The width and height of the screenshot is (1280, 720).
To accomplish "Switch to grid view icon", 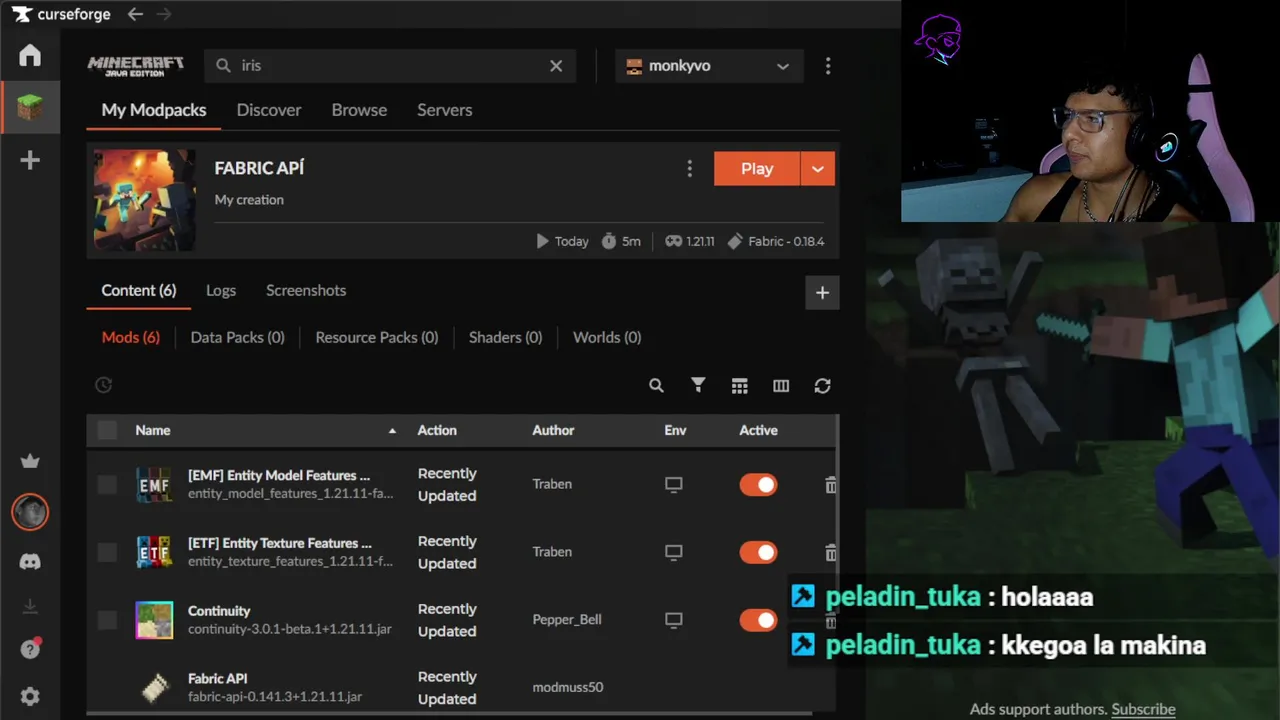I will point(739,385).
